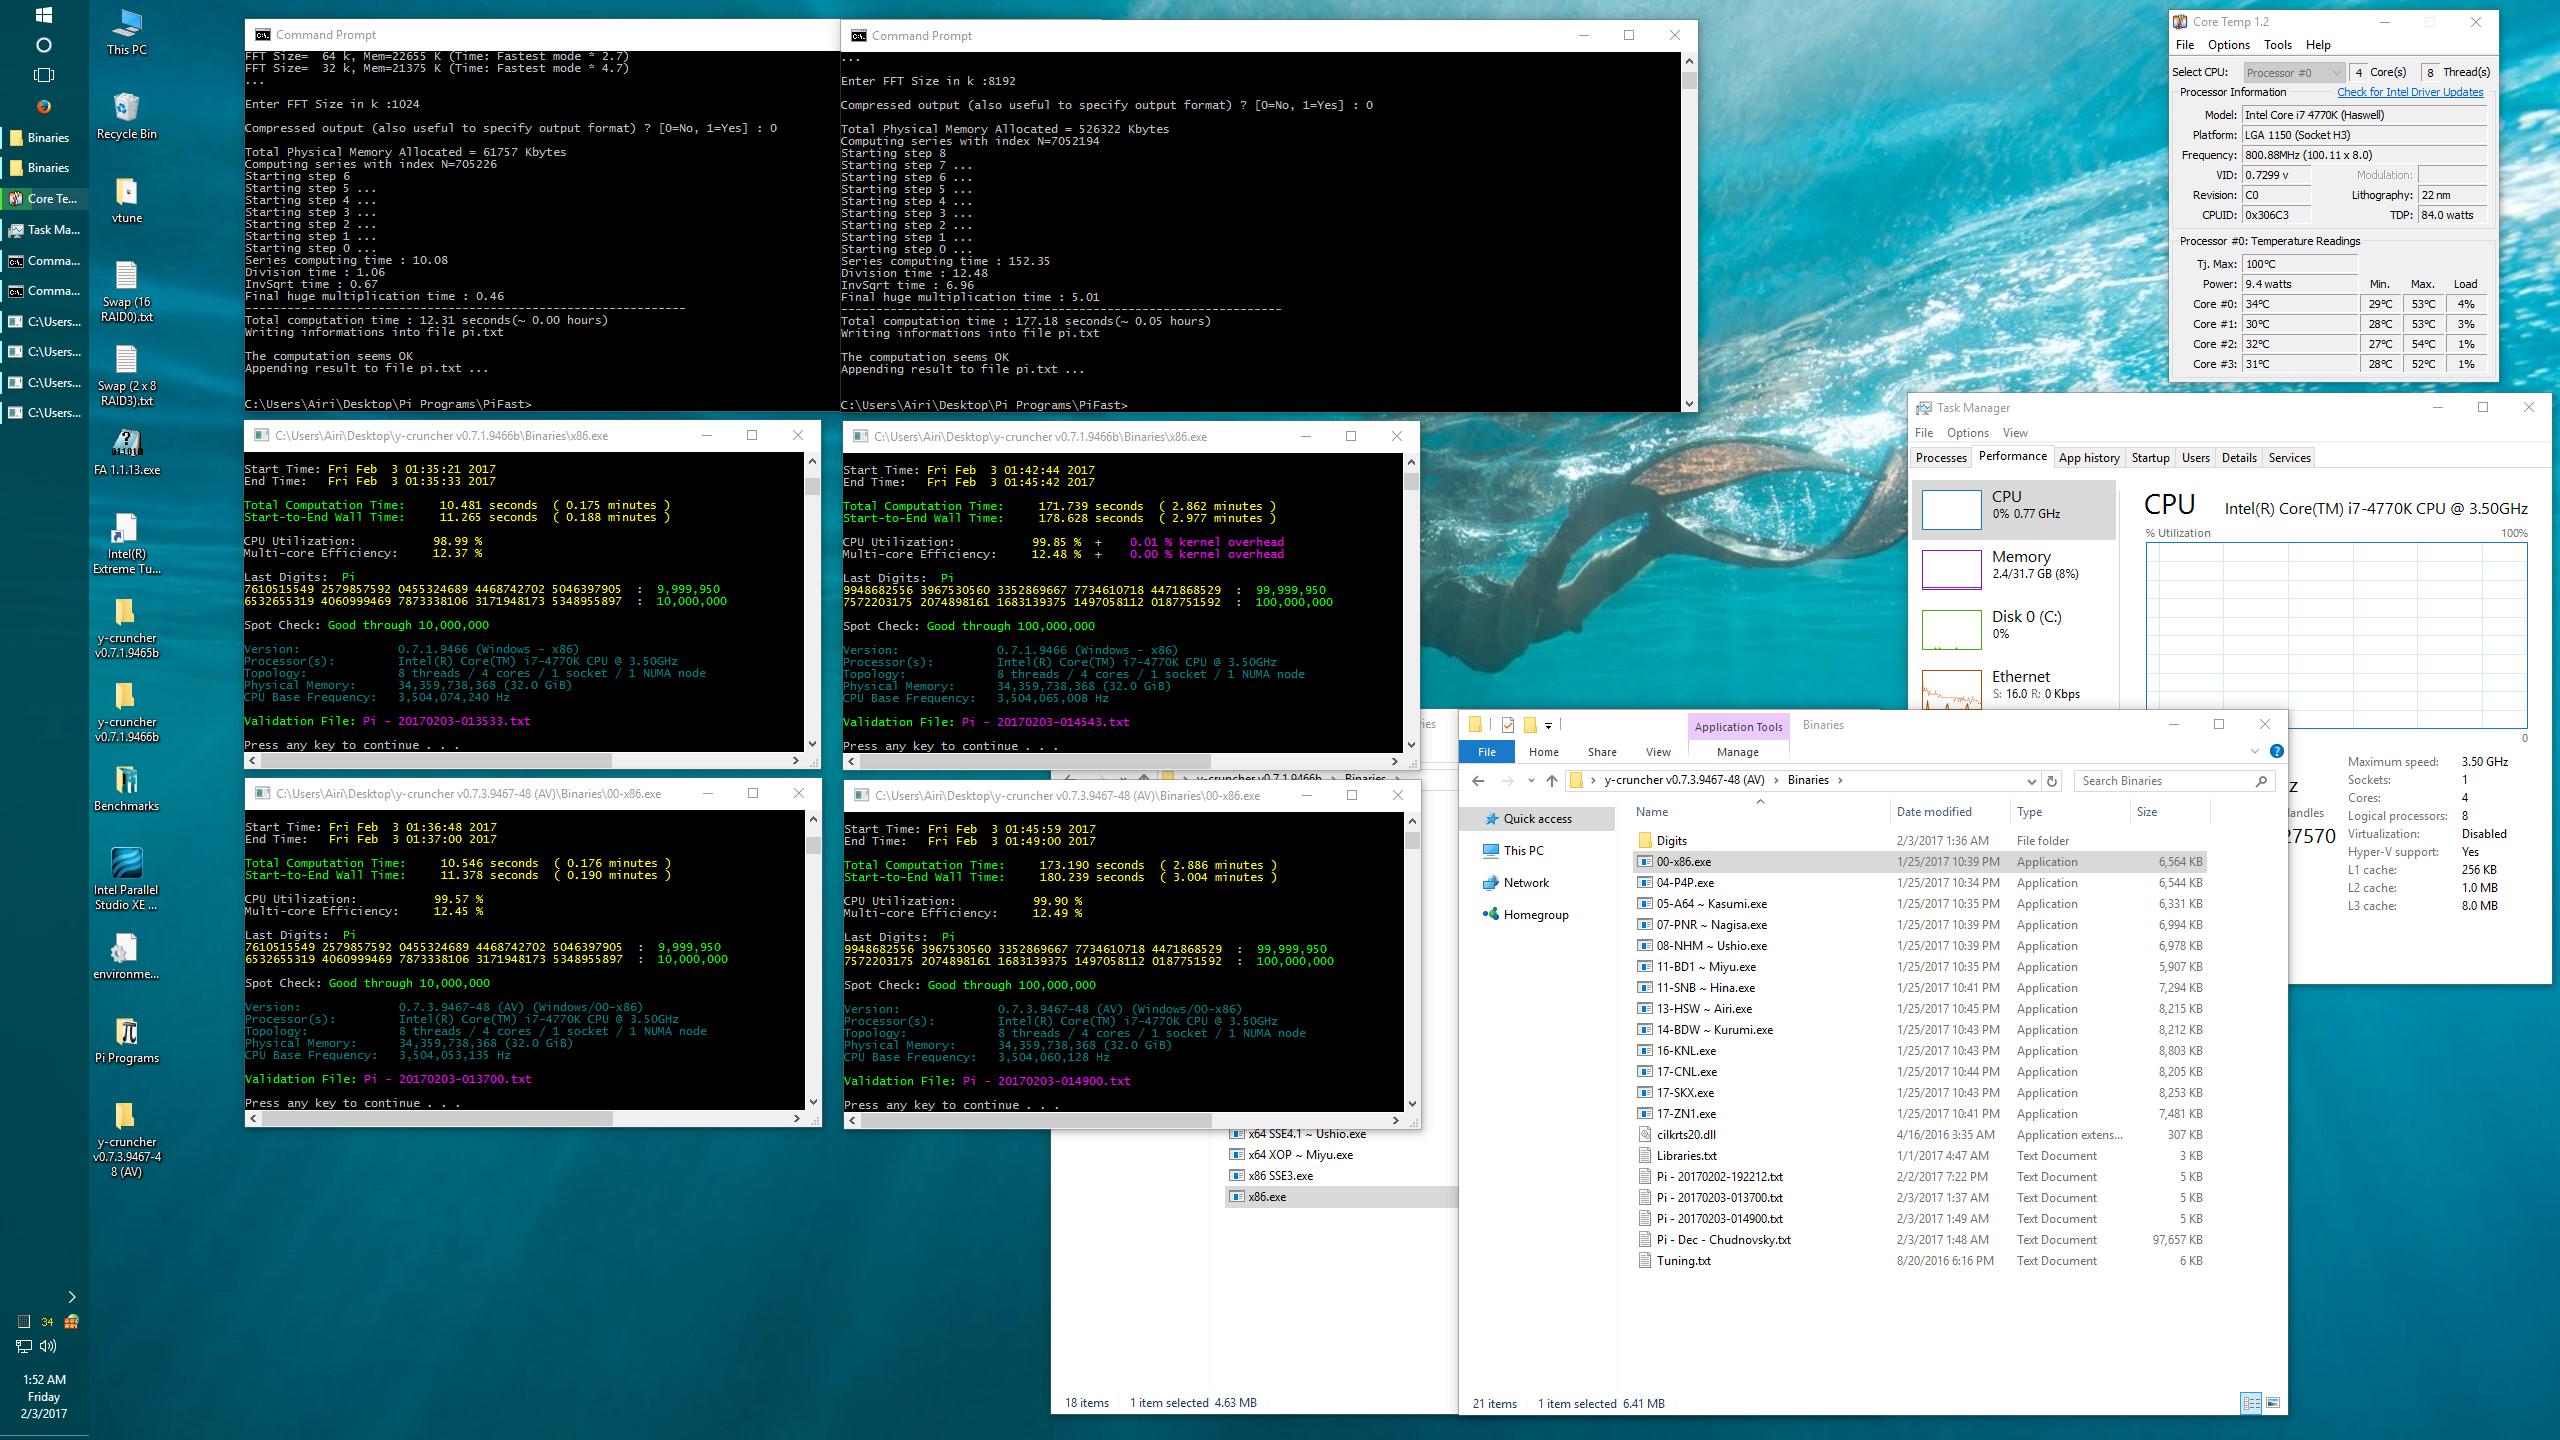Screen dimensions: 2560x1440
Task: Select the Pi - Dec - Chudnovsky.txt file
Action: point(1919,1240)
